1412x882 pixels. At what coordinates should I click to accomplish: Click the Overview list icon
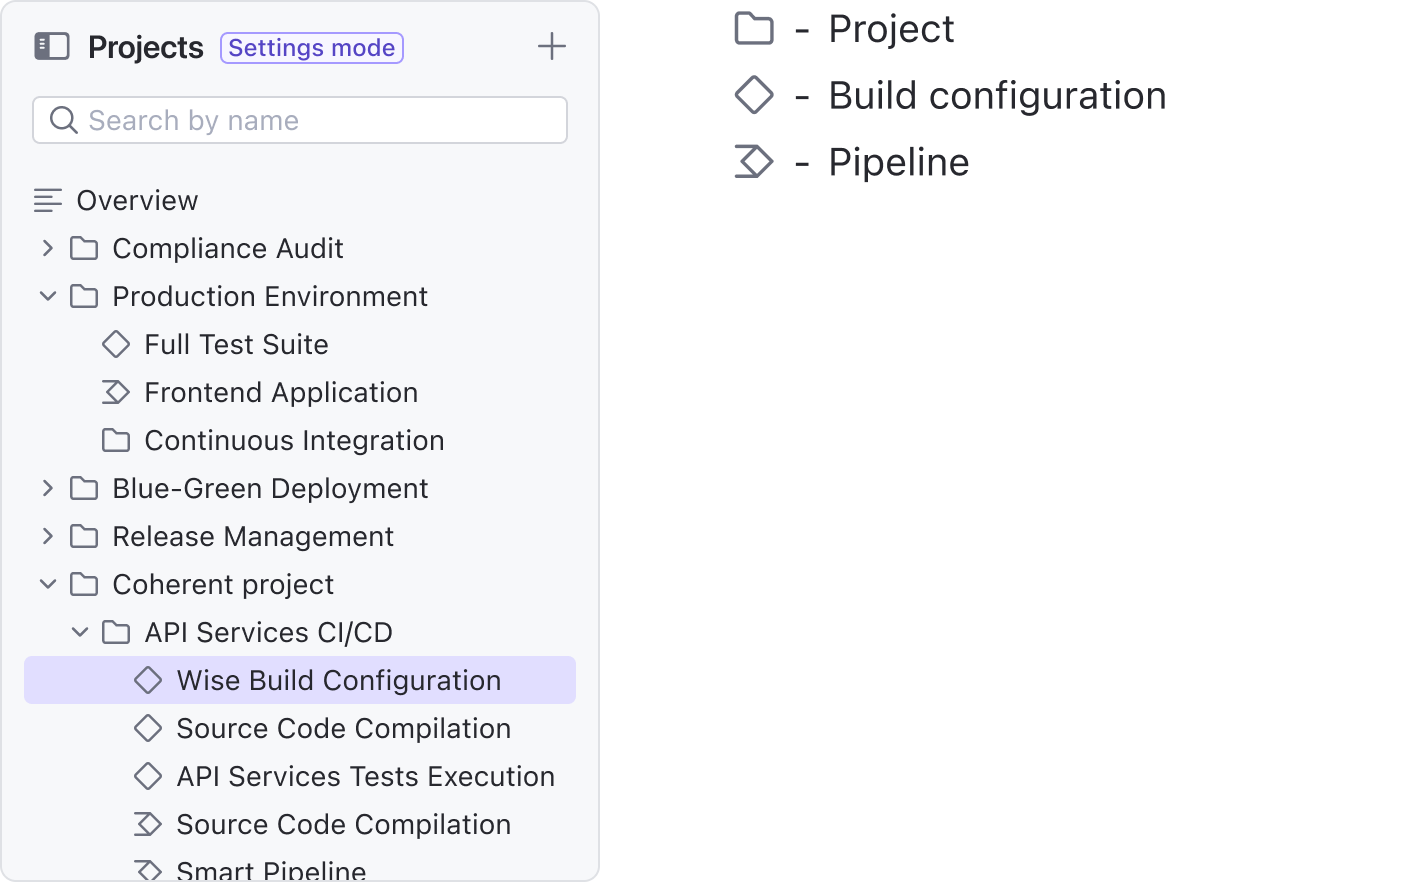[48, 200]
